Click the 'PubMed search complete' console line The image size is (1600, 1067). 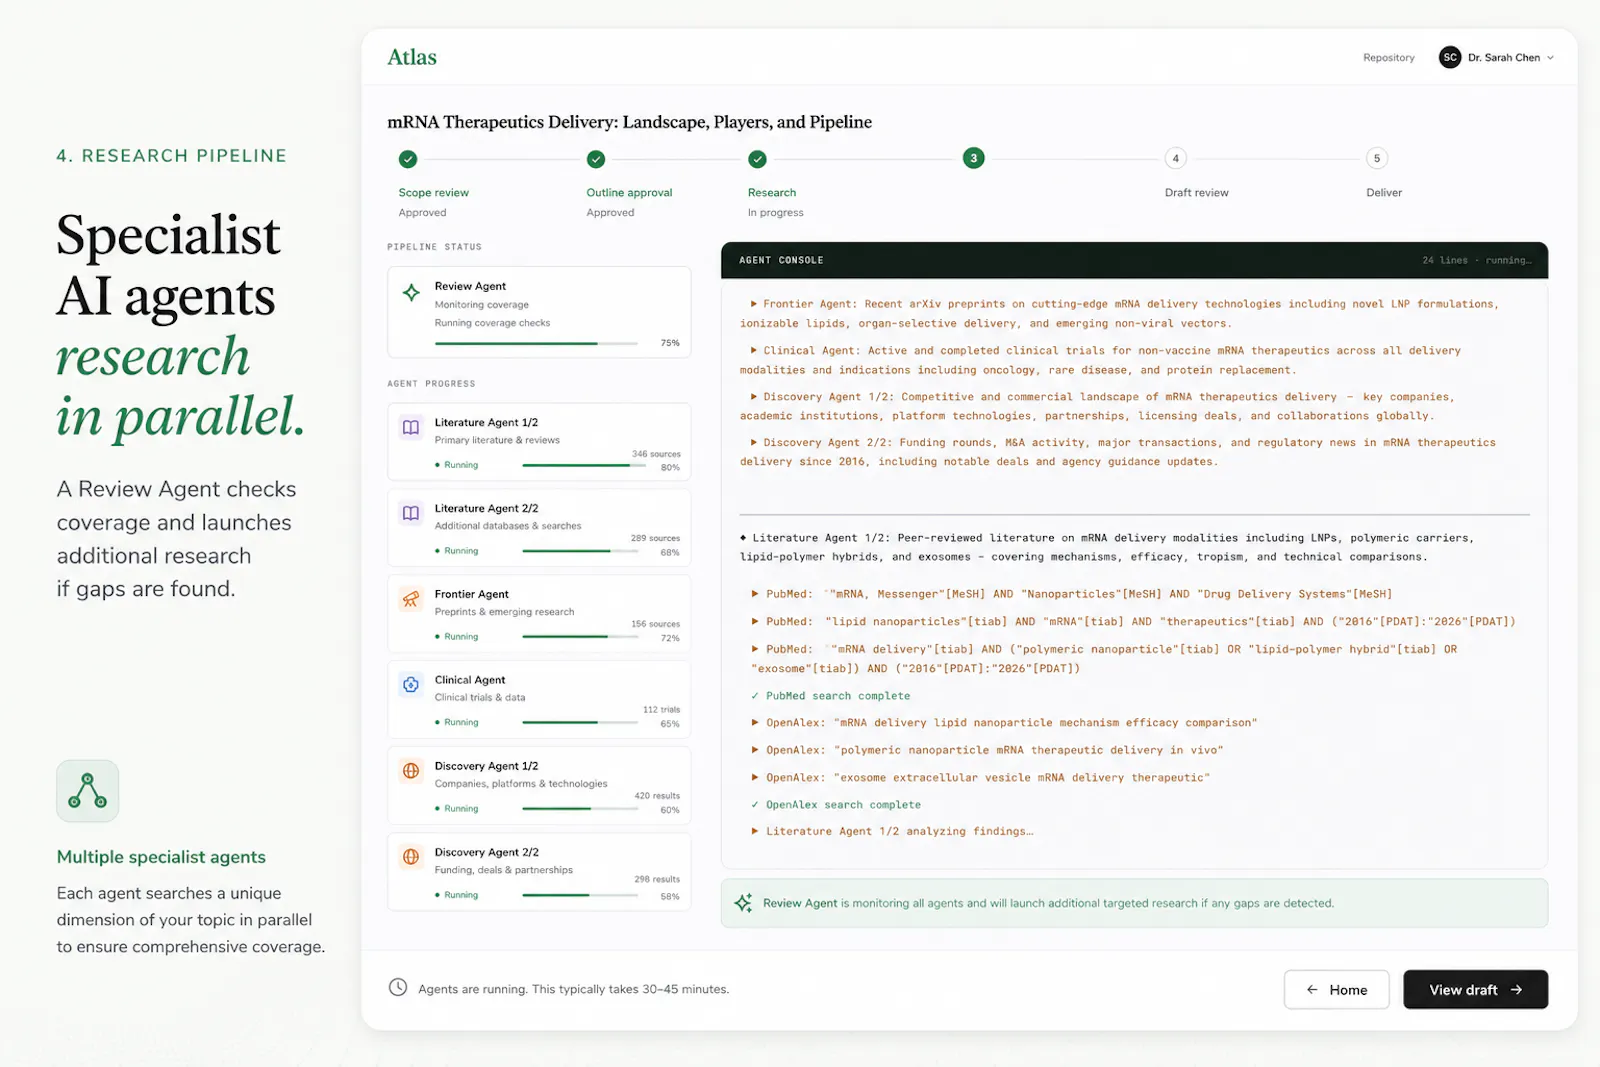(x=831, y=696)
